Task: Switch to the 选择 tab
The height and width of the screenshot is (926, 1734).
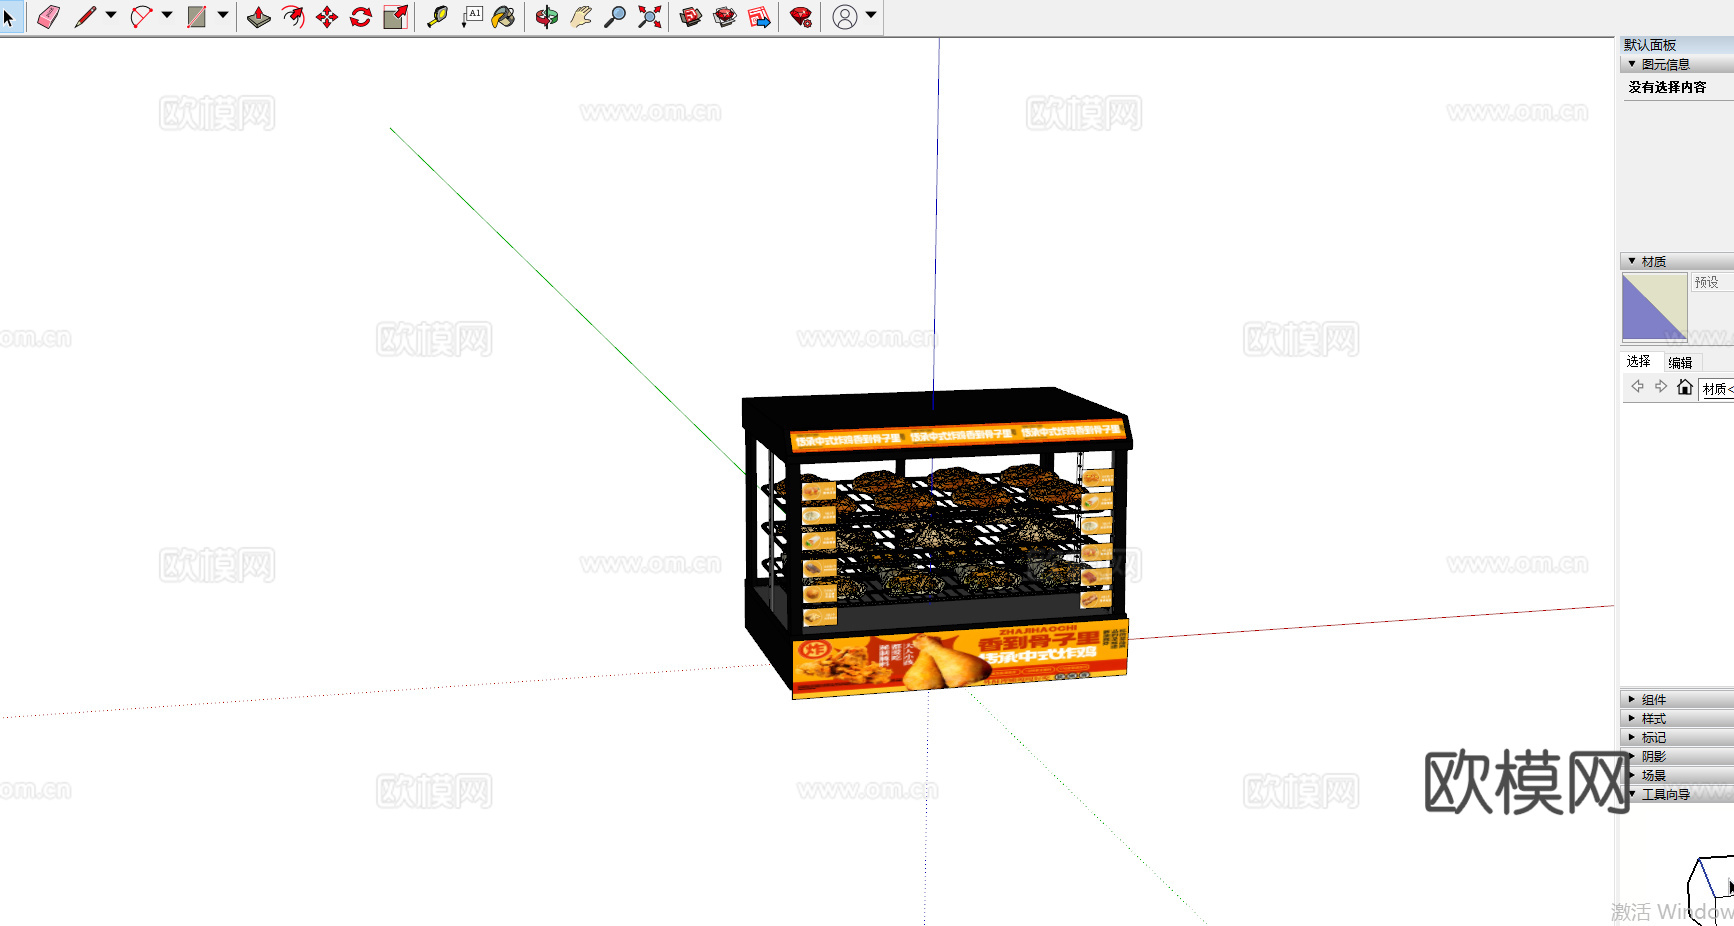Action: 1638,362
